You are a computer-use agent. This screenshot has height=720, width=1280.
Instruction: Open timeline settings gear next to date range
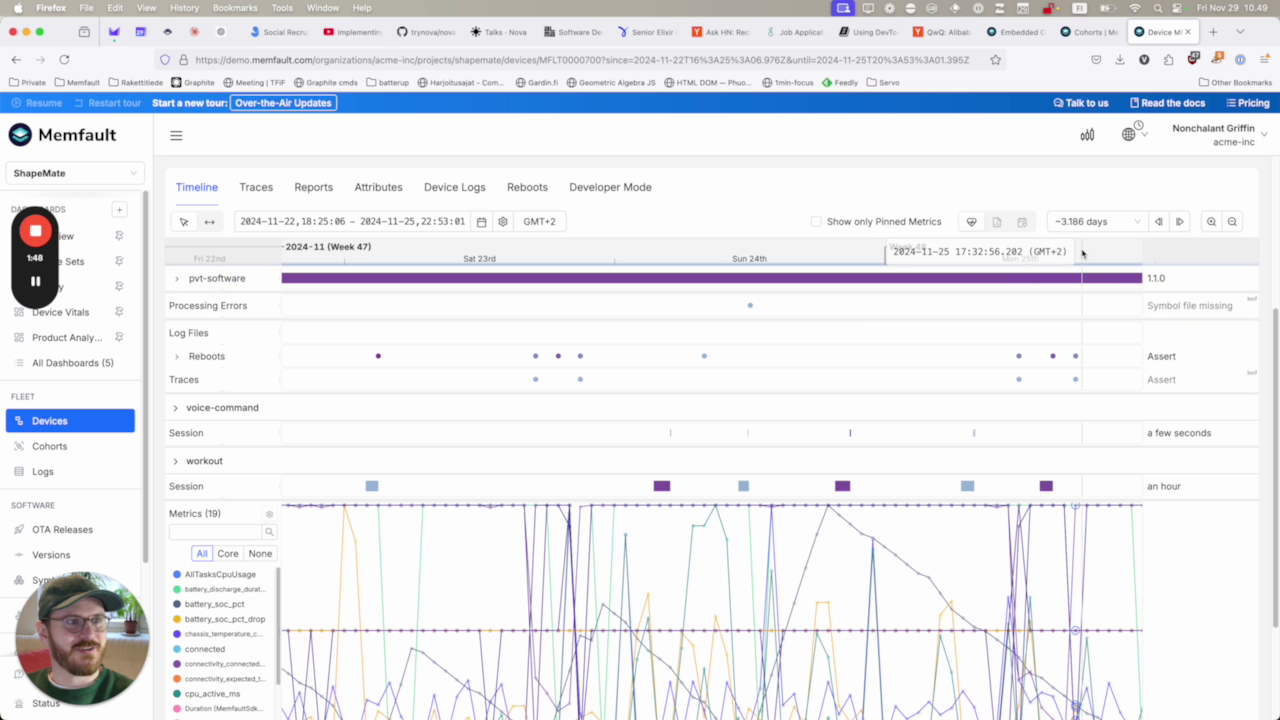pyautogui.click(x=503, y=222)
